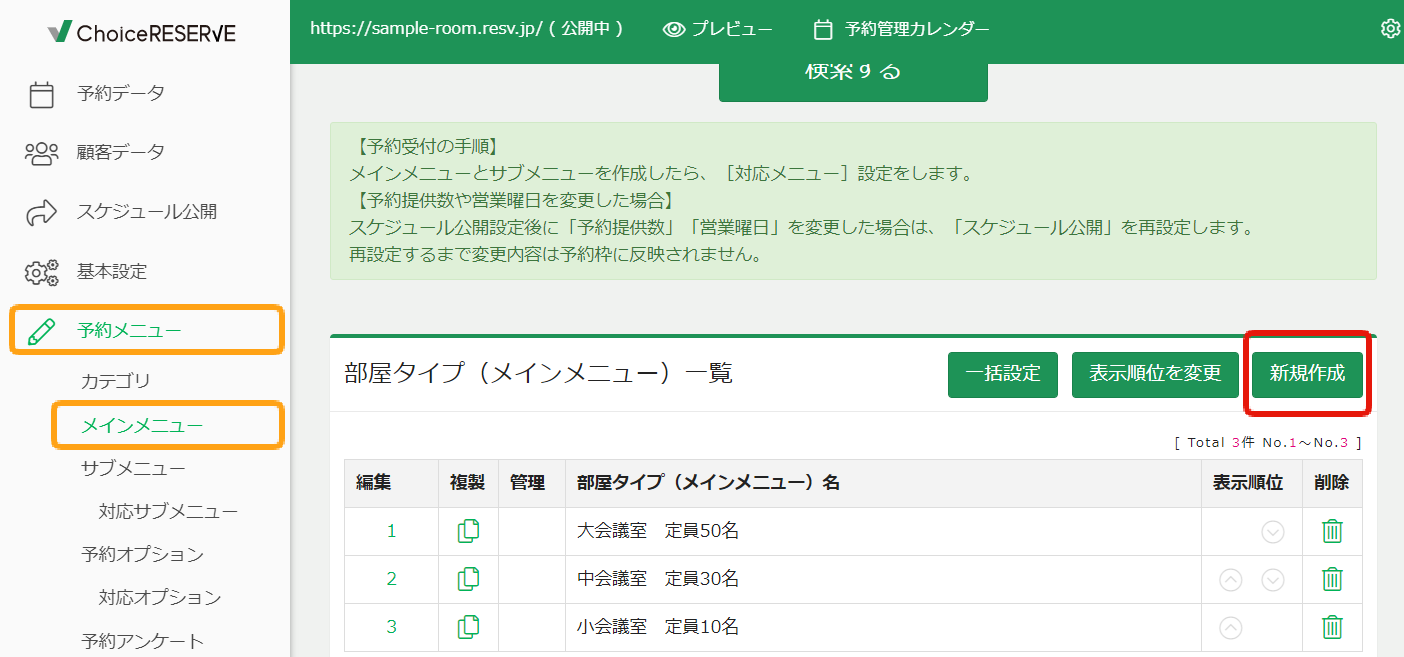Move 大会議室 定員50名 down in order
1404x657 pixels.
coord(1273,532)
